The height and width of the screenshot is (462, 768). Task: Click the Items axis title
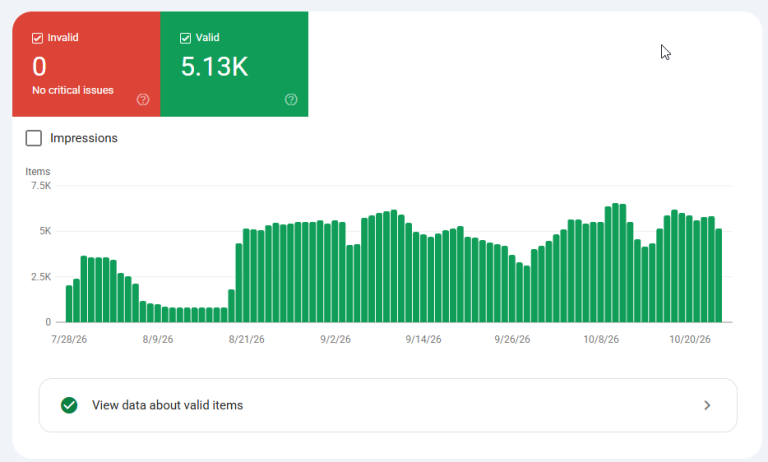point(38,171)
